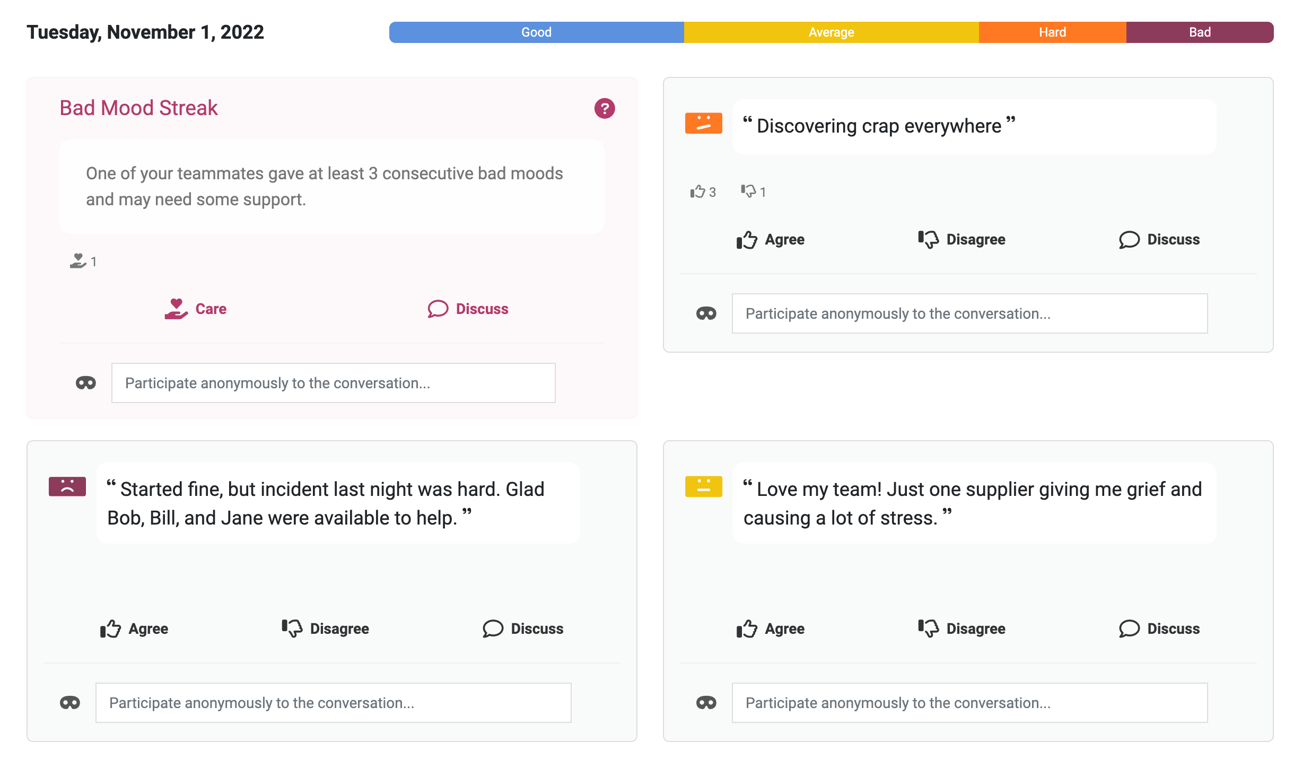Focus anonymous reply field under 'Discovering crap' comment
Image resolution: width=1311 pixels, height=768 pixels.
[x=969, y=314]
